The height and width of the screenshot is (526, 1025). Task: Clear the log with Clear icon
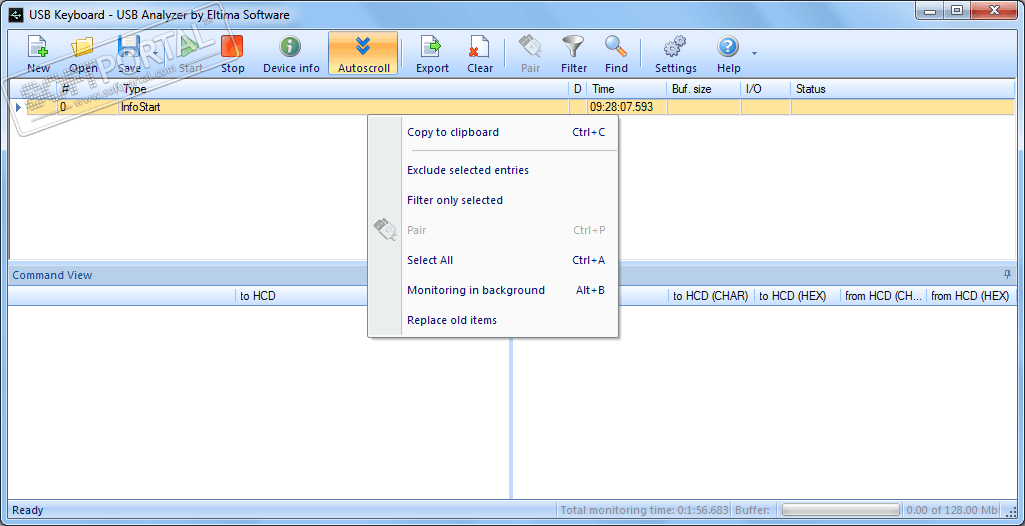pyautogui.click(x=480, y=47)
